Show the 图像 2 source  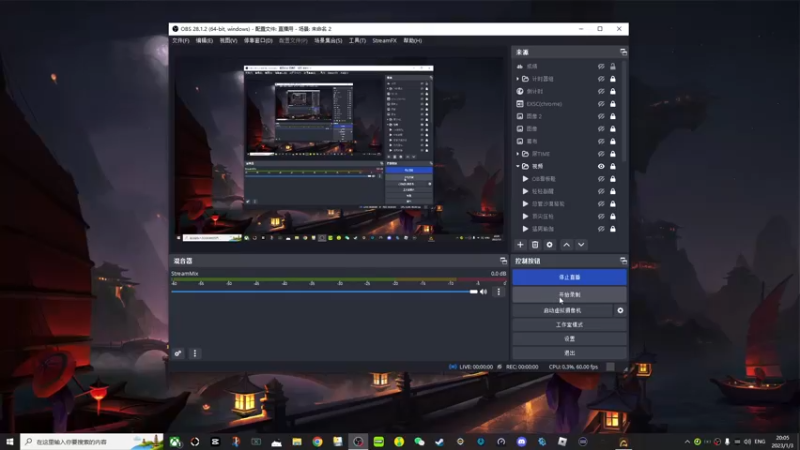pyautogui.click(x=601, y=116)
